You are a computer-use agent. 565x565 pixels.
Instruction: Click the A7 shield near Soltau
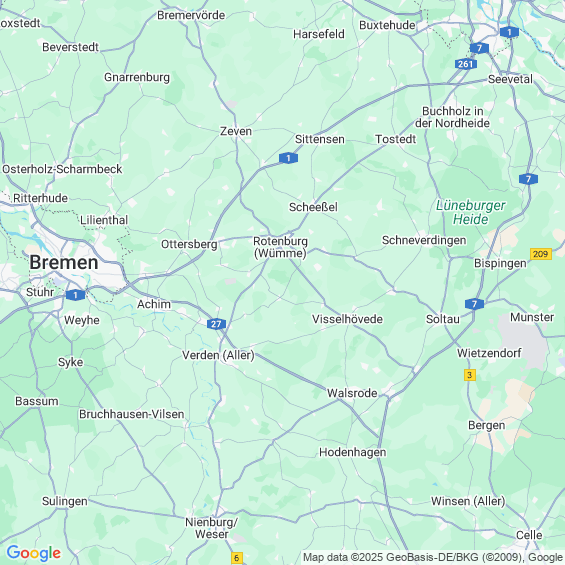tap(474, 304)
